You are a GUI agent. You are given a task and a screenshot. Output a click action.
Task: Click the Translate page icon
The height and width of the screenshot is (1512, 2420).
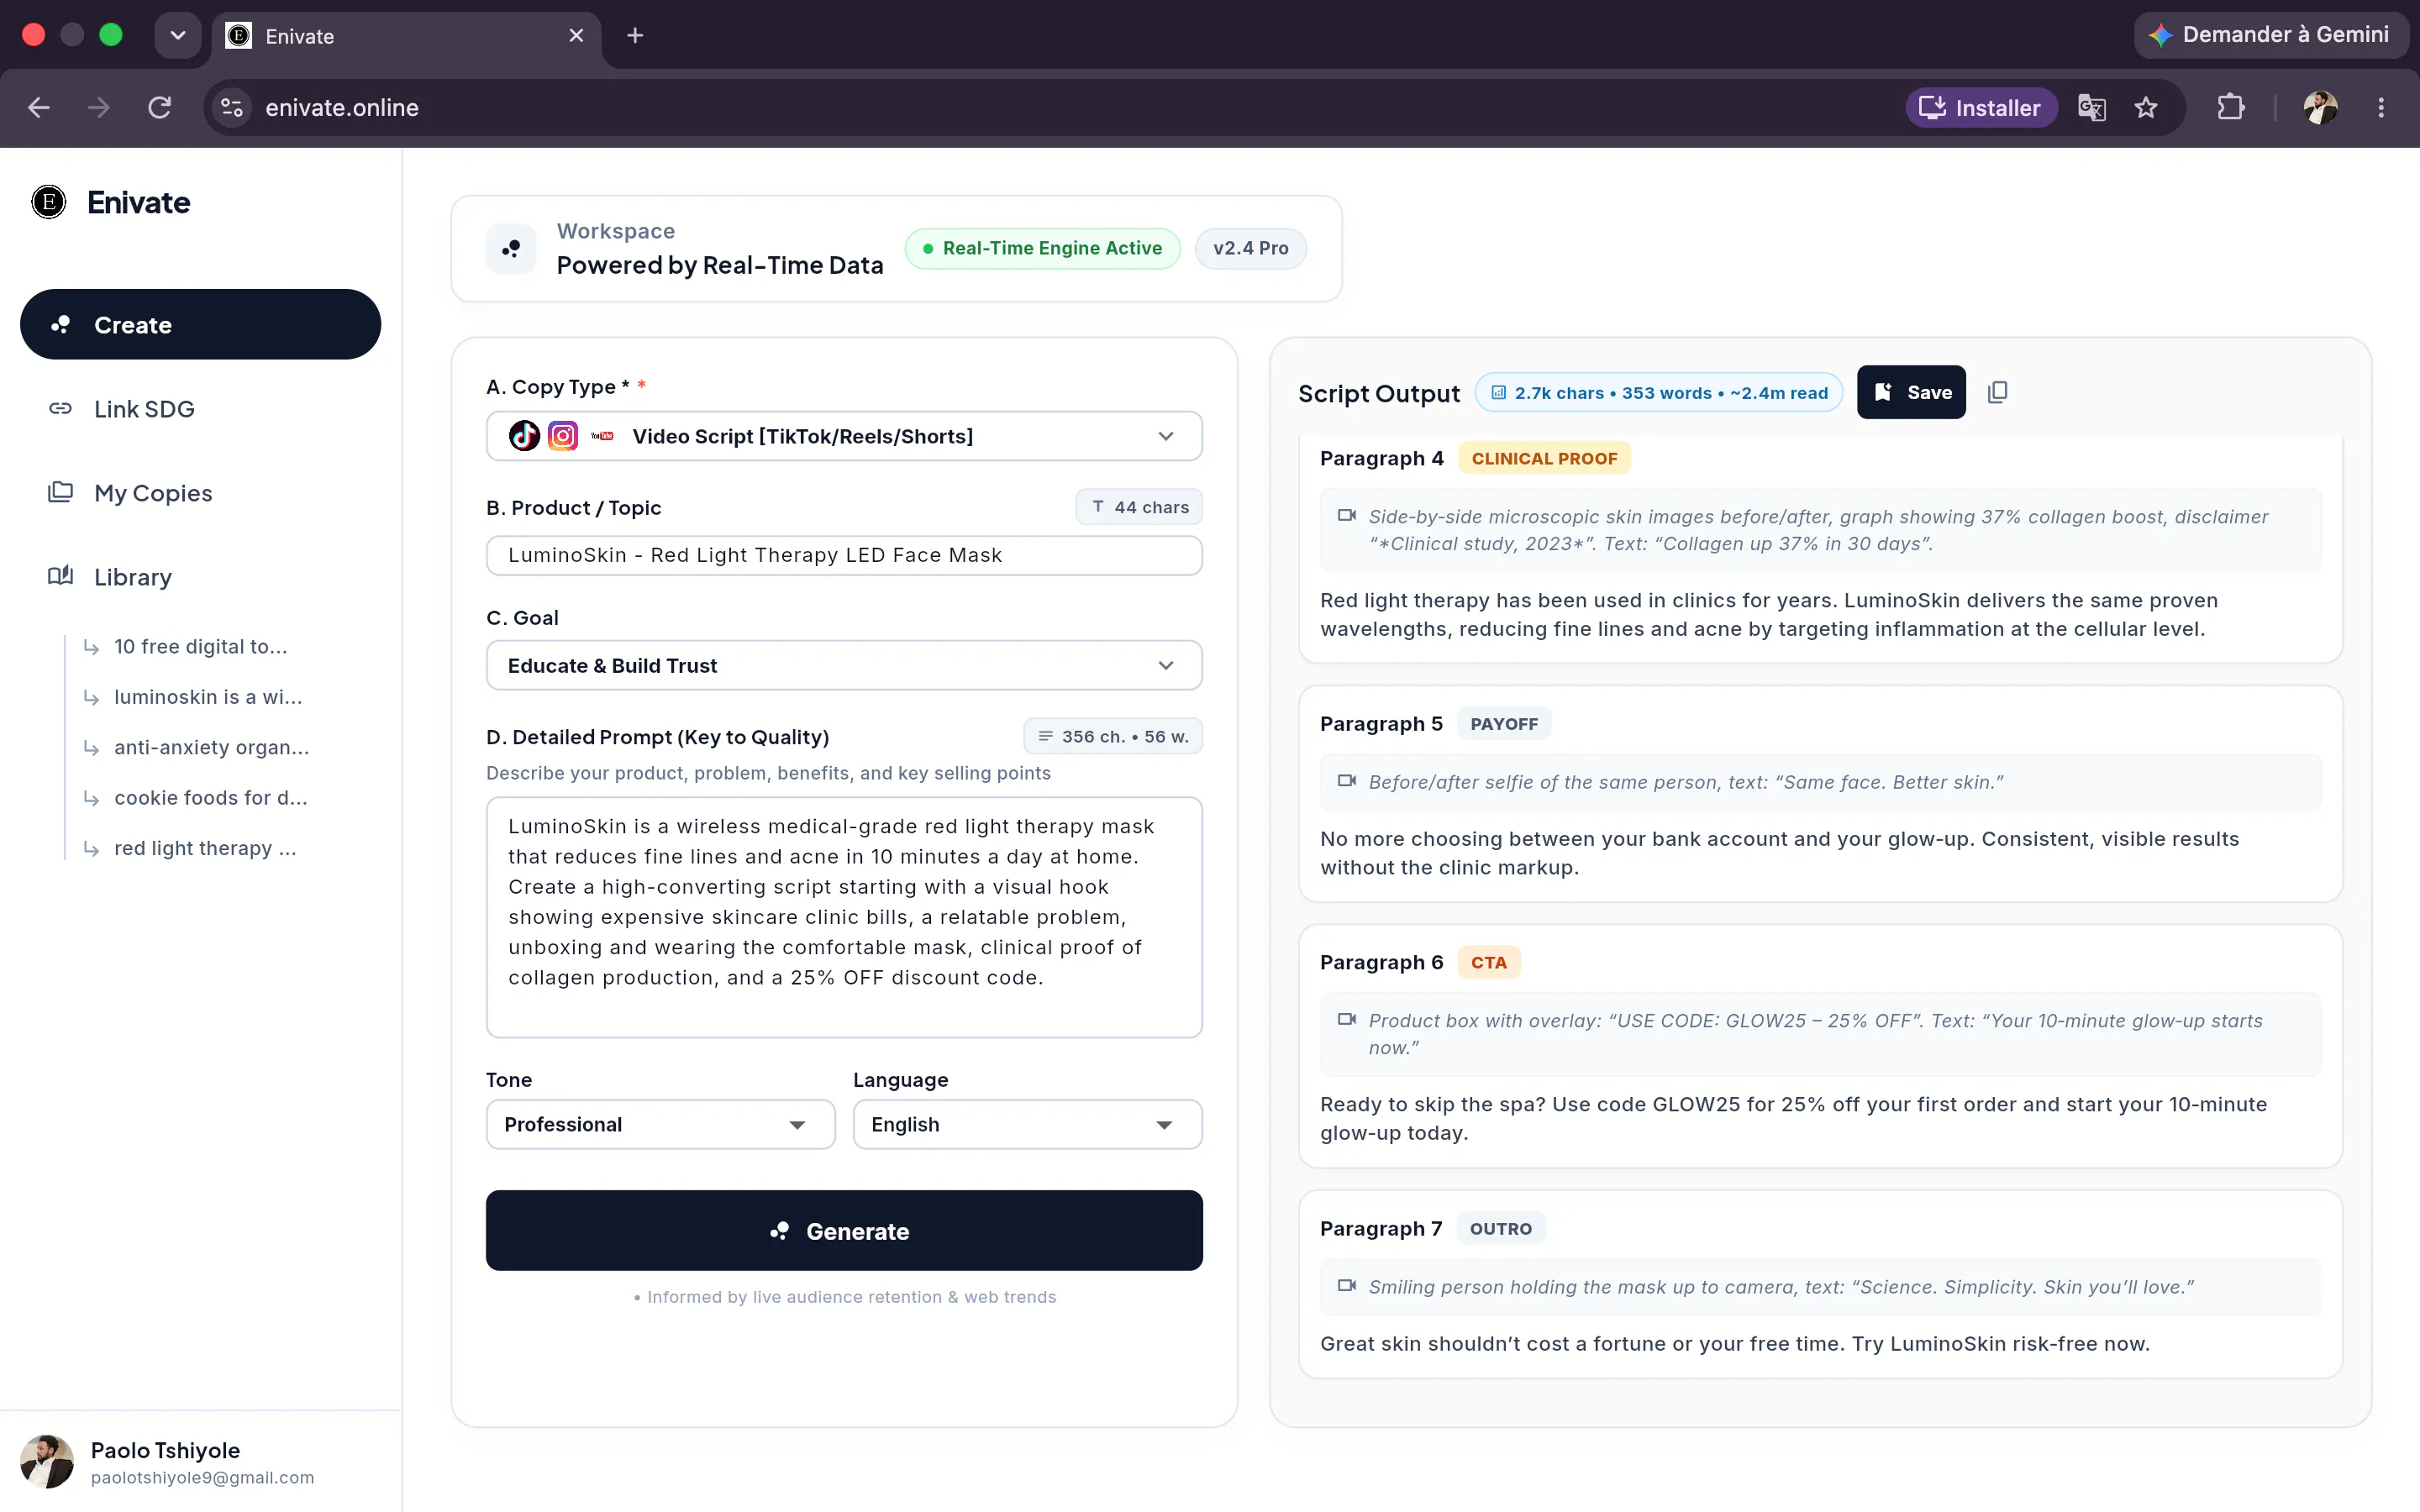coord(2092,108)
